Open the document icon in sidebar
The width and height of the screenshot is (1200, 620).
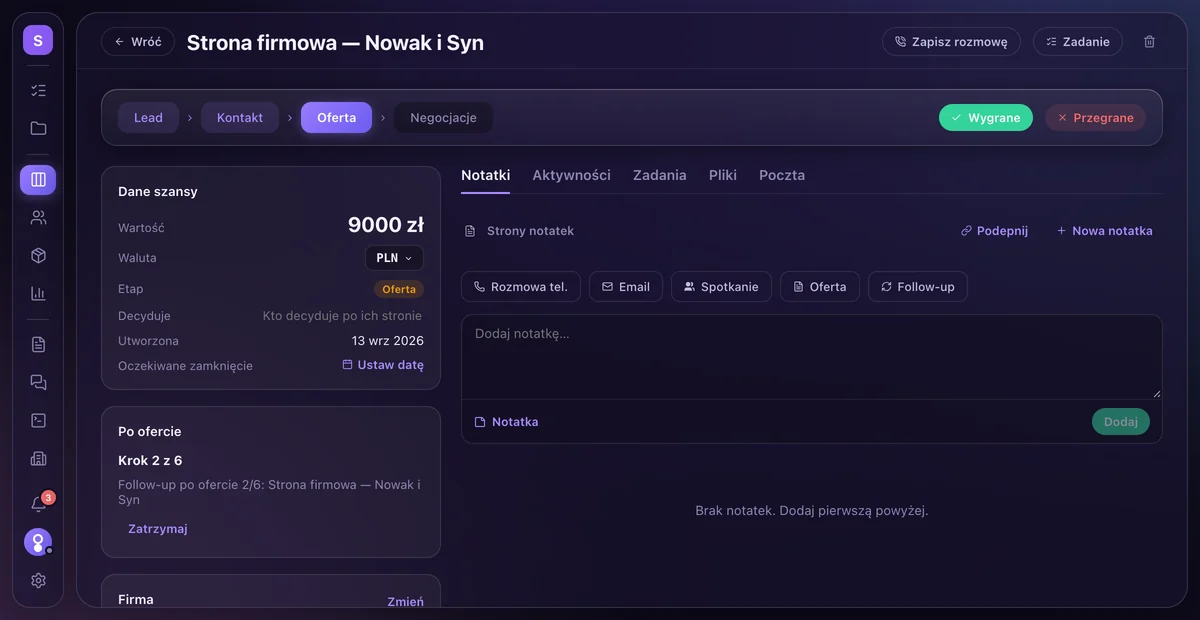[x=38, y=345]
